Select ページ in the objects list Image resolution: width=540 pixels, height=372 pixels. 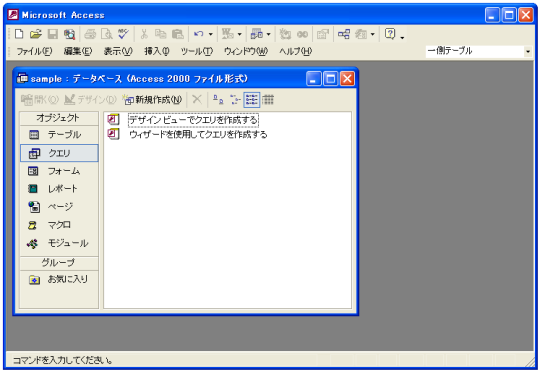point(59,207)
